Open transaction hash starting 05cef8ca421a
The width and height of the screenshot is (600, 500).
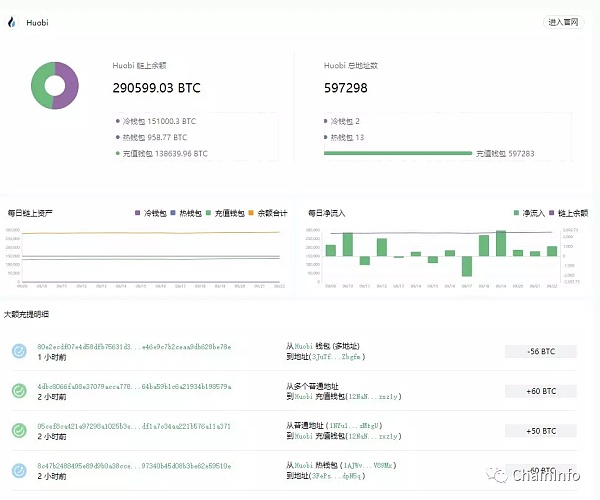click(134, 426)
